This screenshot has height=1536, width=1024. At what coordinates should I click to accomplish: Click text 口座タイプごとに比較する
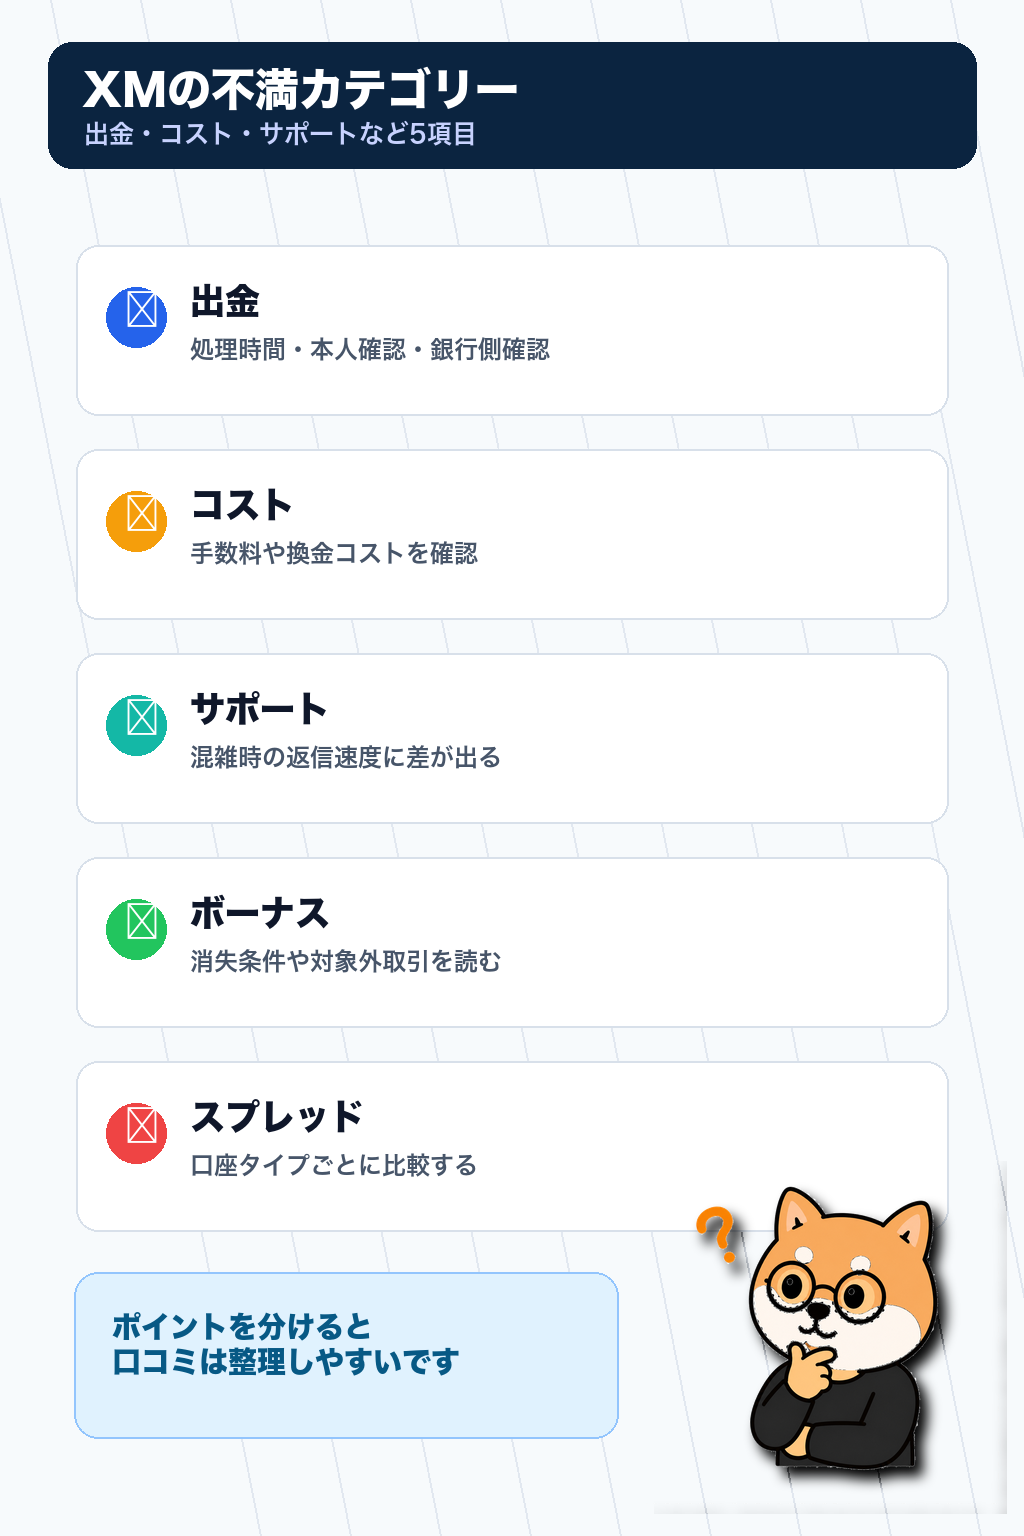click(333, 1165)
